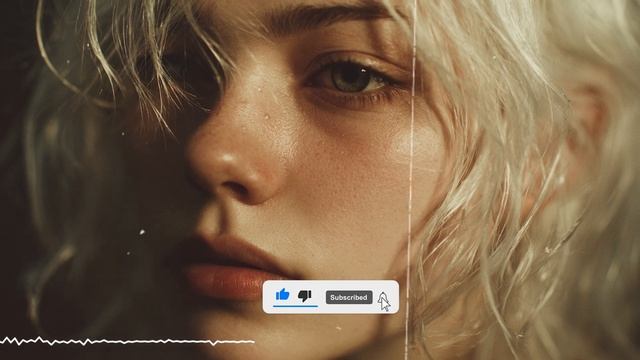Click the black thumbs-down dislike icon
This screenshot has height=360, width=640.
[x=304, y=296]
